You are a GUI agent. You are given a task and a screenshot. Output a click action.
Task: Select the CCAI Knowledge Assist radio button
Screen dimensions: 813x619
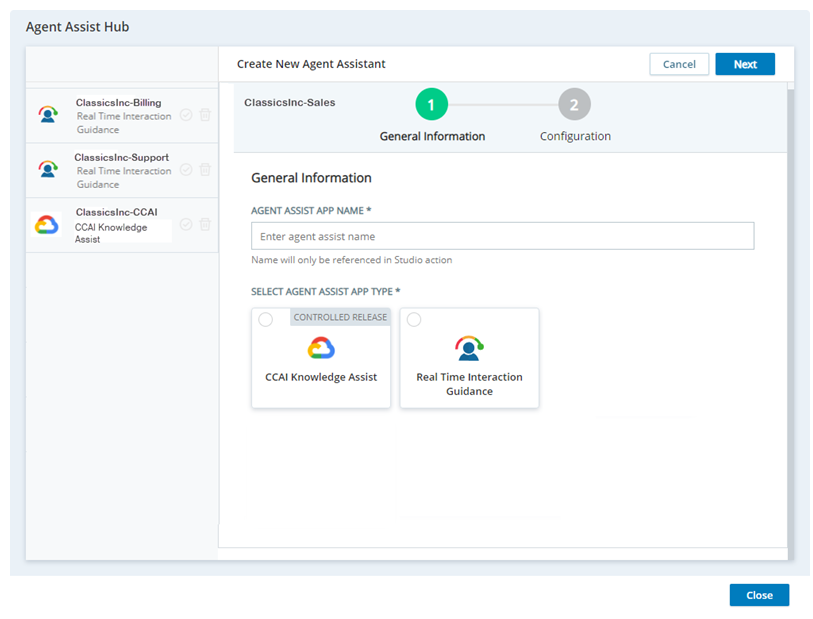[x=265, y=319]
